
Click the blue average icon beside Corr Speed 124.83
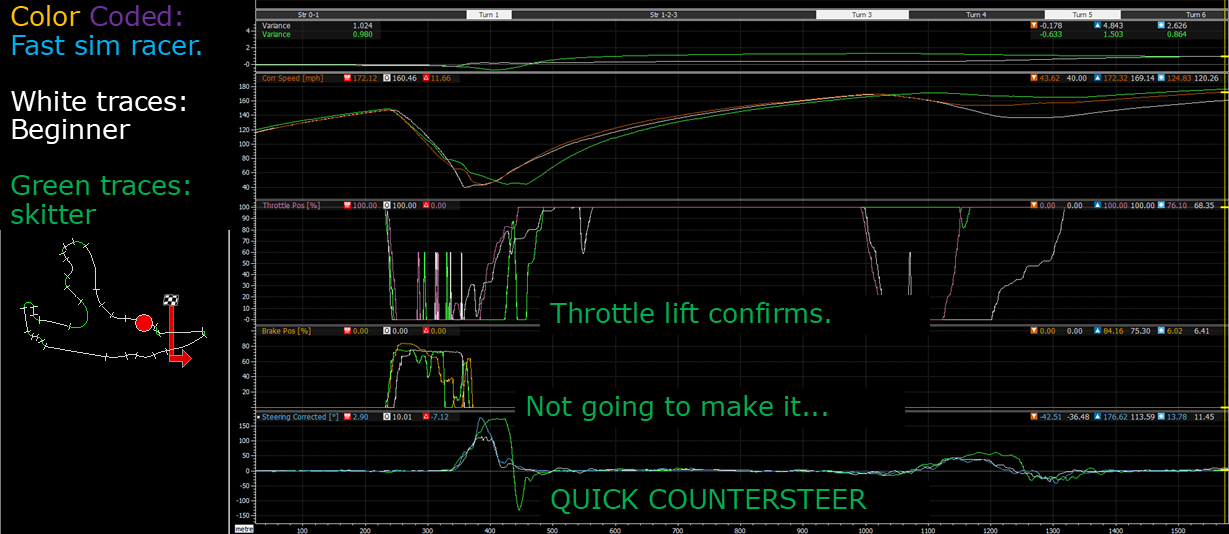(x=1160, y=78)
